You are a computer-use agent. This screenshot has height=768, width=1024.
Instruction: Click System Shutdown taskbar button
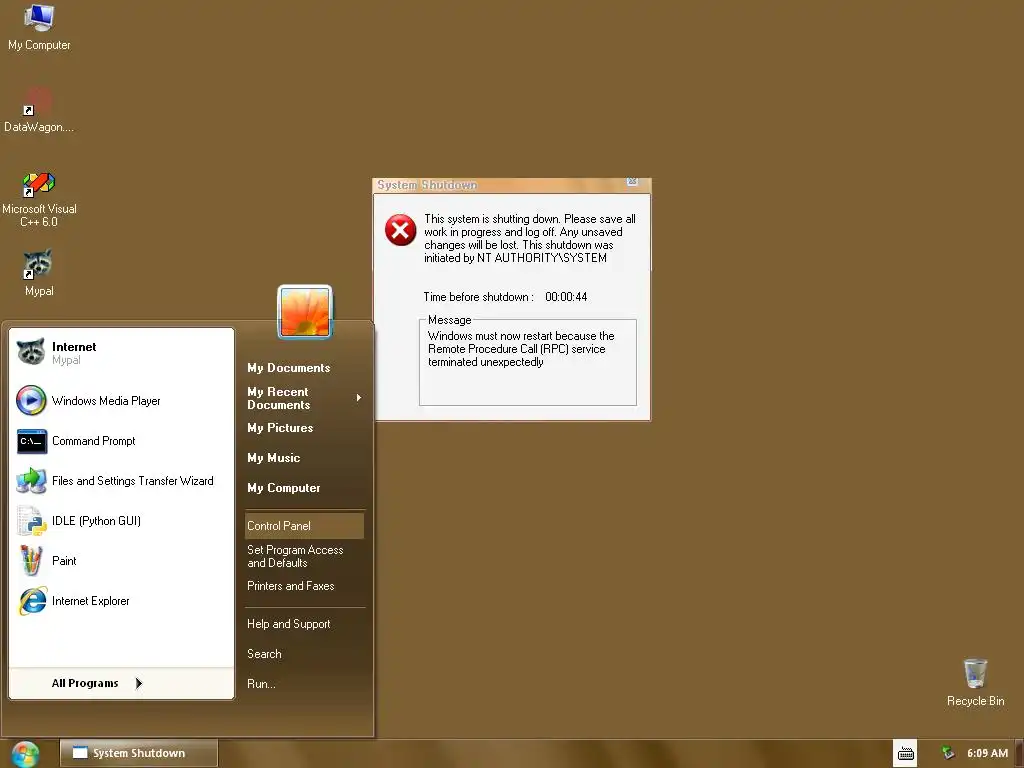pyautogui.click(x=138, y=753)
